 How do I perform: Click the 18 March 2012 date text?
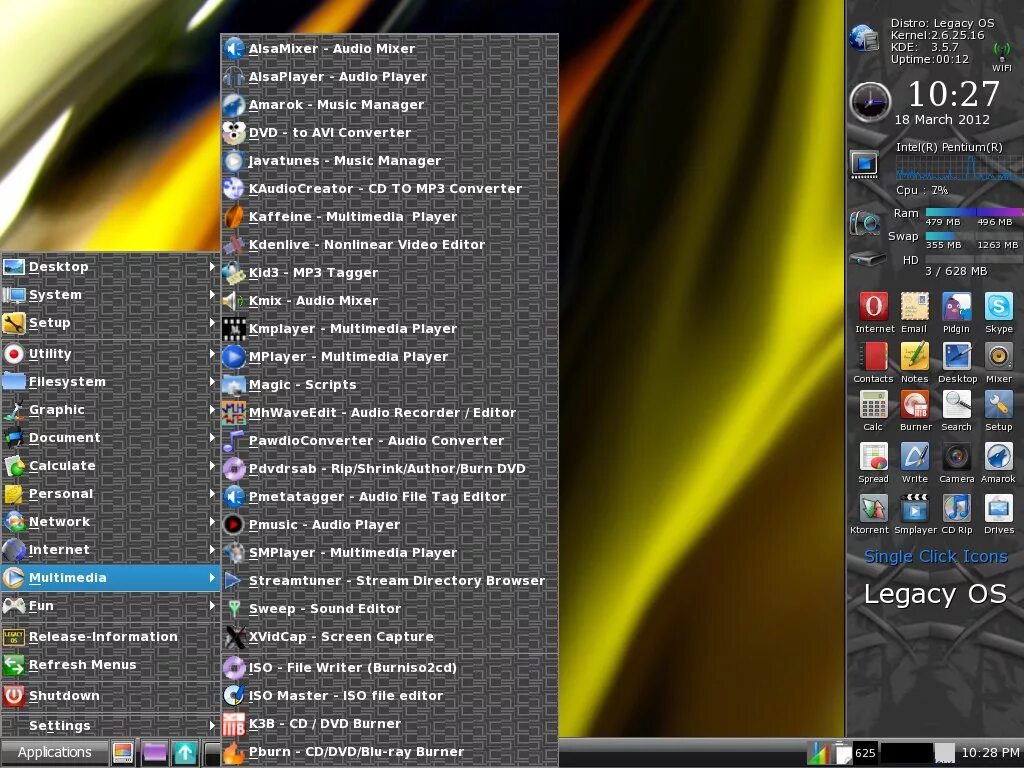(942, 120)
